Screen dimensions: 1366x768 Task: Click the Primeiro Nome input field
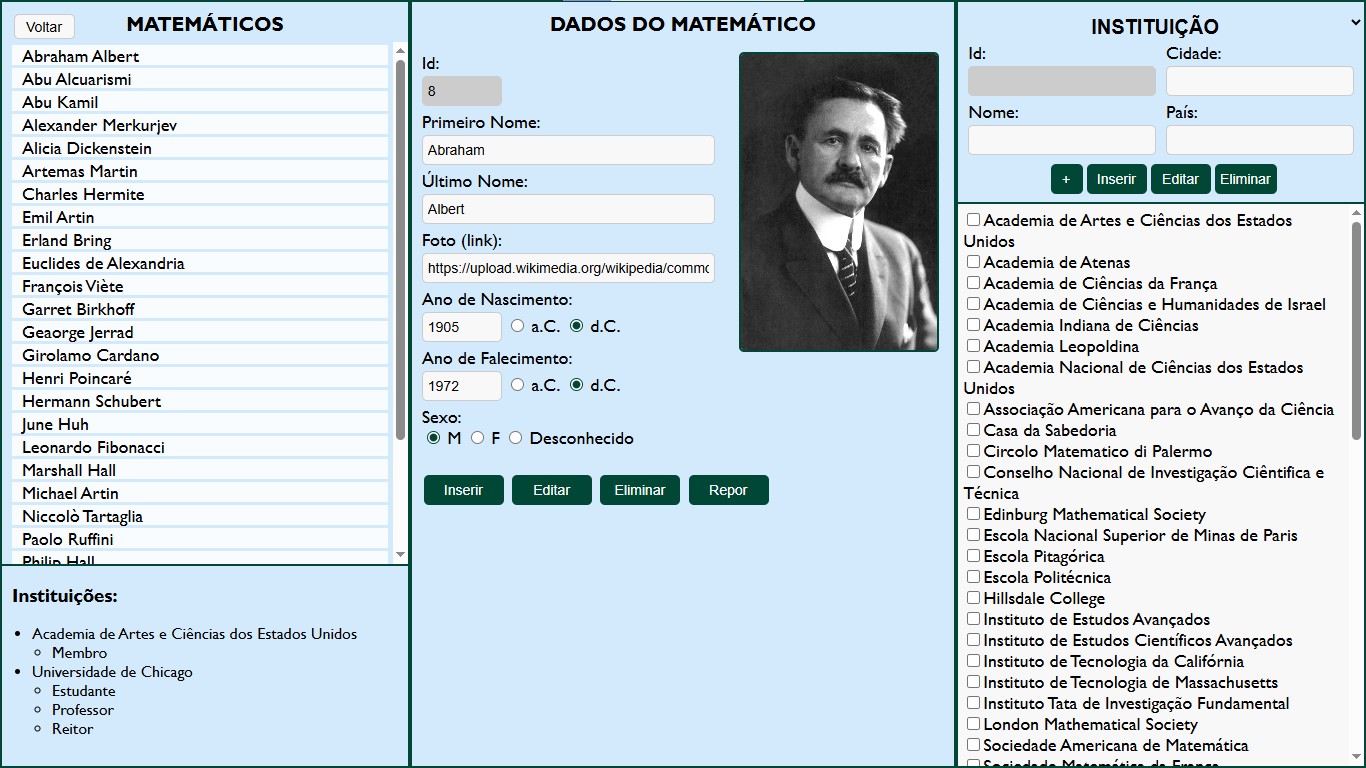click(x=568, y=150)
